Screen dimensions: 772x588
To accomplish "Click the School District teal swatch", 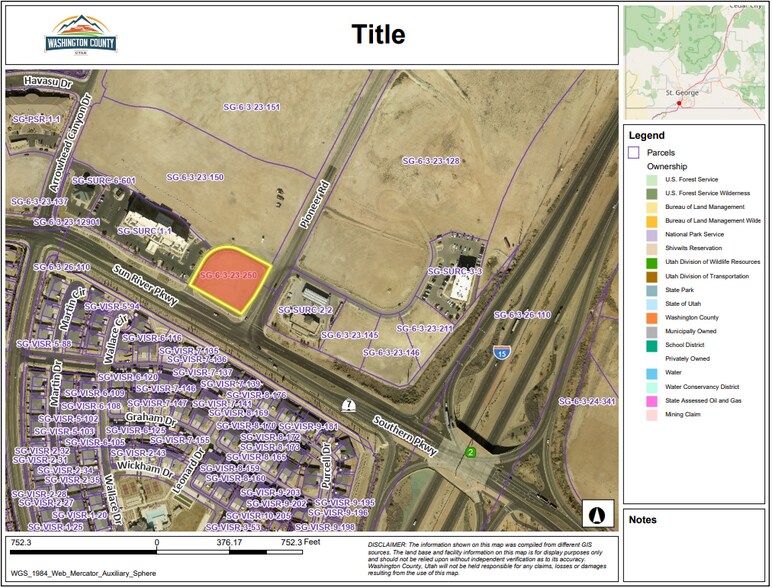I will coord(652,345).
